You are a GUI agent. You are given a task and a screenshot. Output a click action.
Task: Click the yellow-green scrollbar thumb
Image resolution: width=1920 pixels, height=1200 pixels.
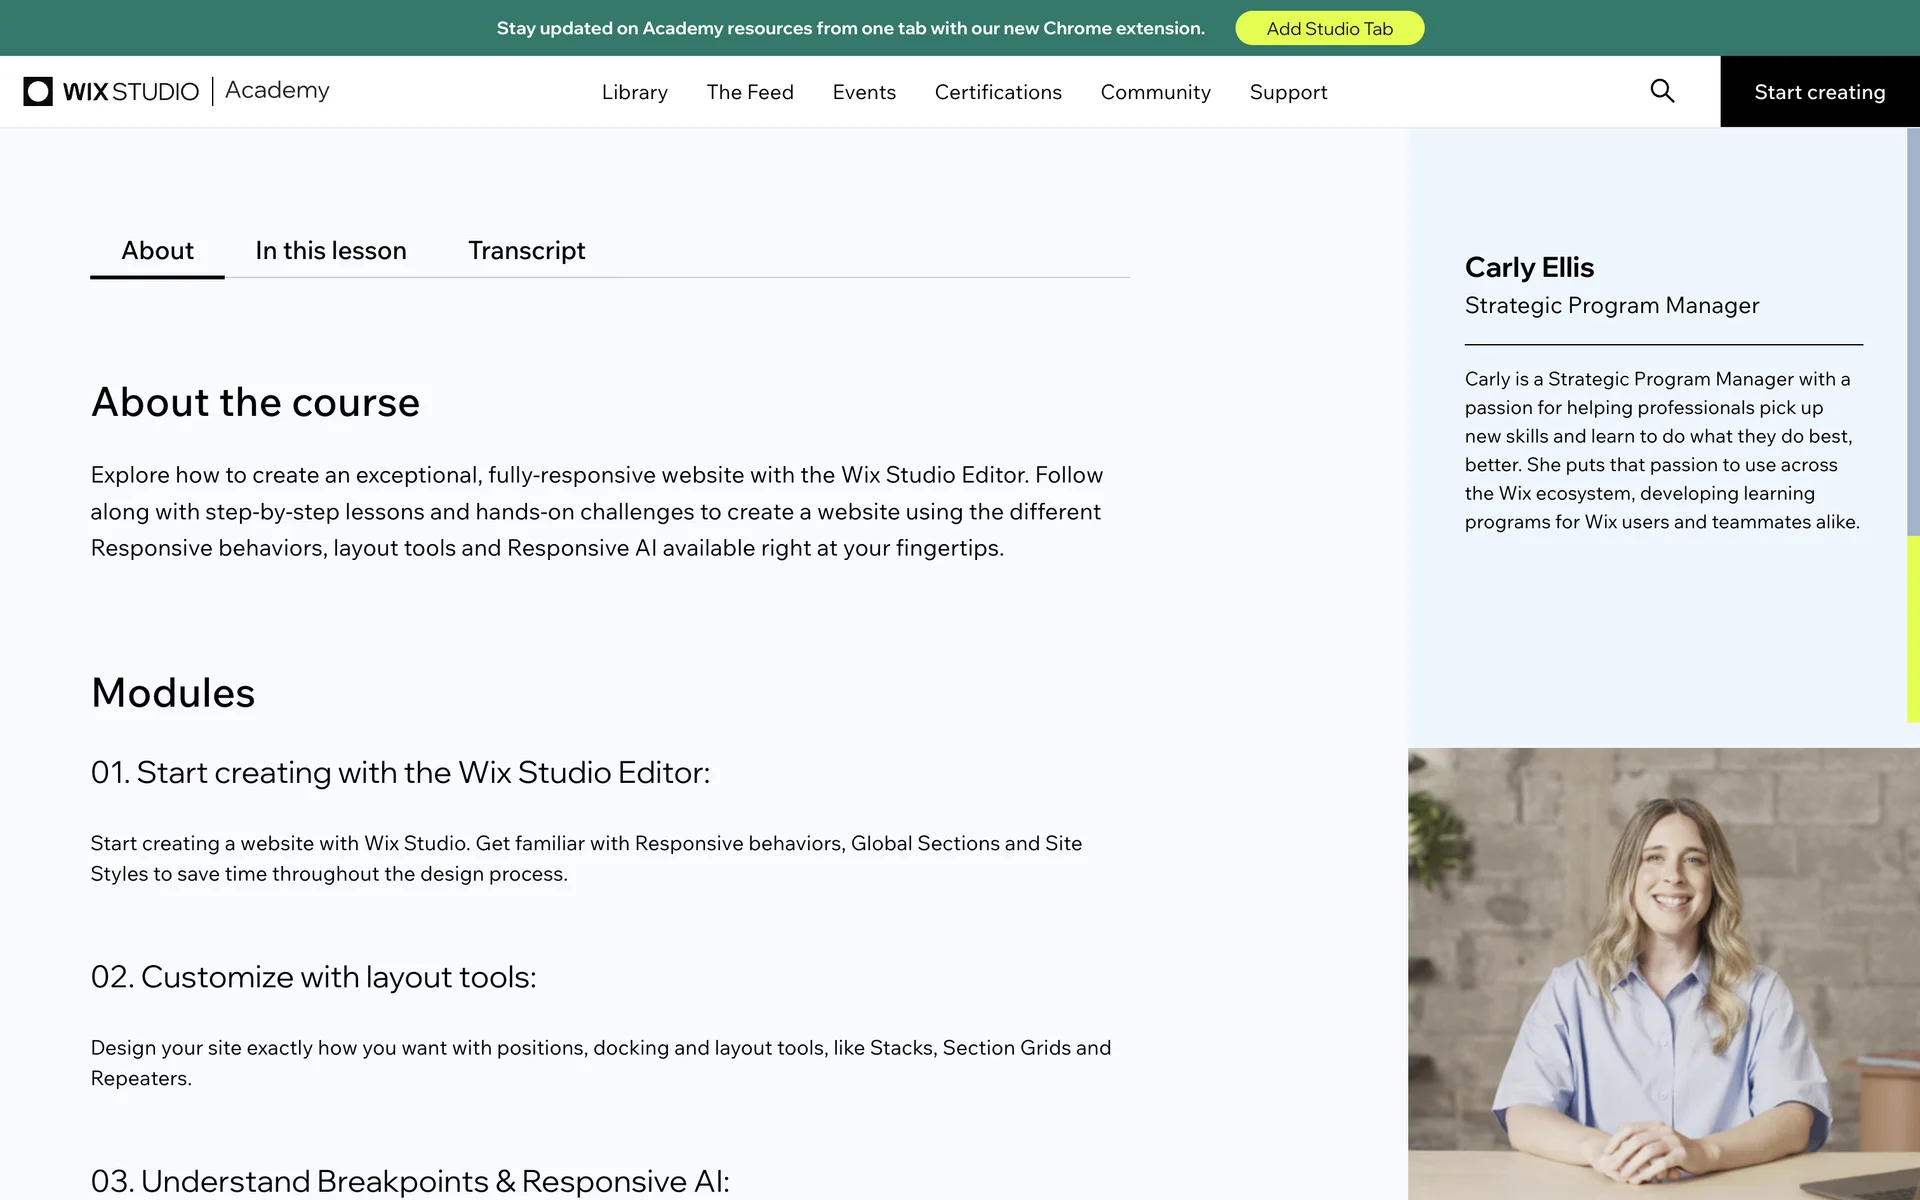click(1912, 628)
